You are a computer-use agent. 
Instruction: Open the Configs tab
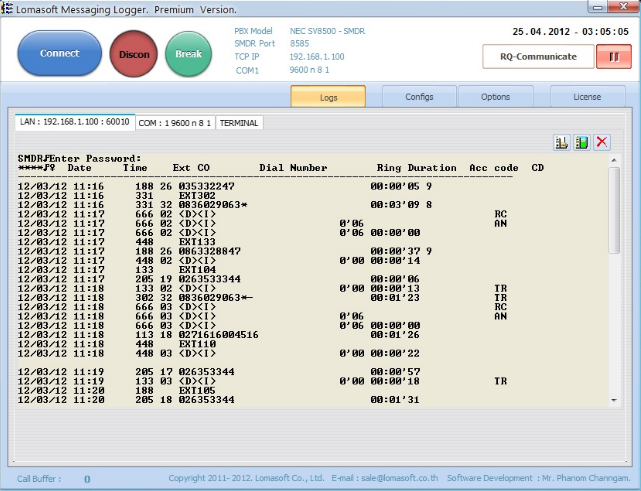pos(419,97)
